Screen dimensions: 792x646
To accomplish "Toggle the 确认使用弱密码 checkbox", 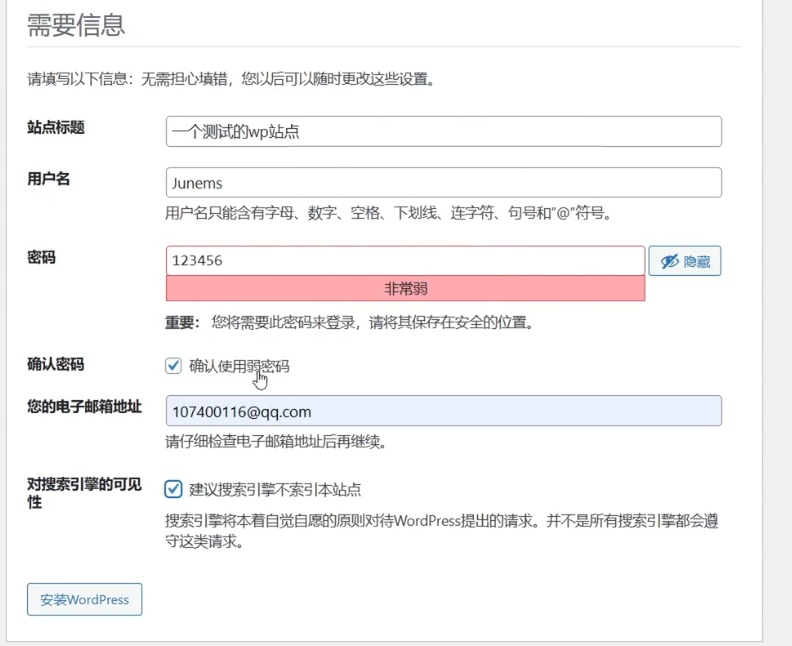I will pyautogui.click(x=174, y=366).
